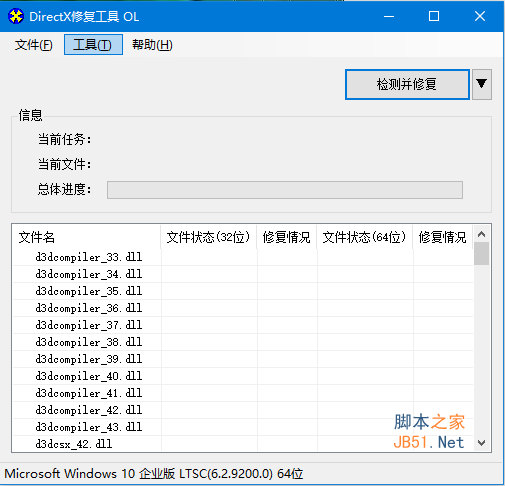Select row d3dcompiler_33.dll
This screenshot has width=505, height=486.
[243, 257]
